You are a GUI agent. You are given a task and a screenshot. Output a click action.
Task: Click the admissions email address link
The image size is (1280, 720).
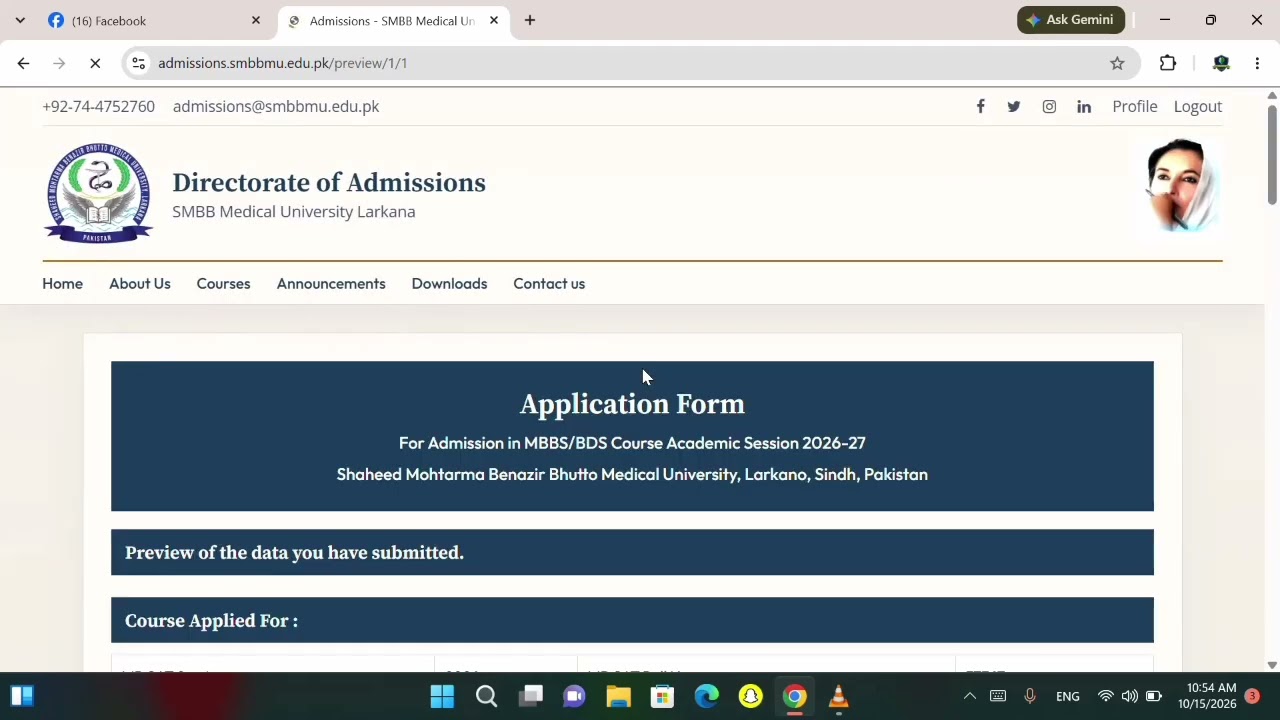276,106
